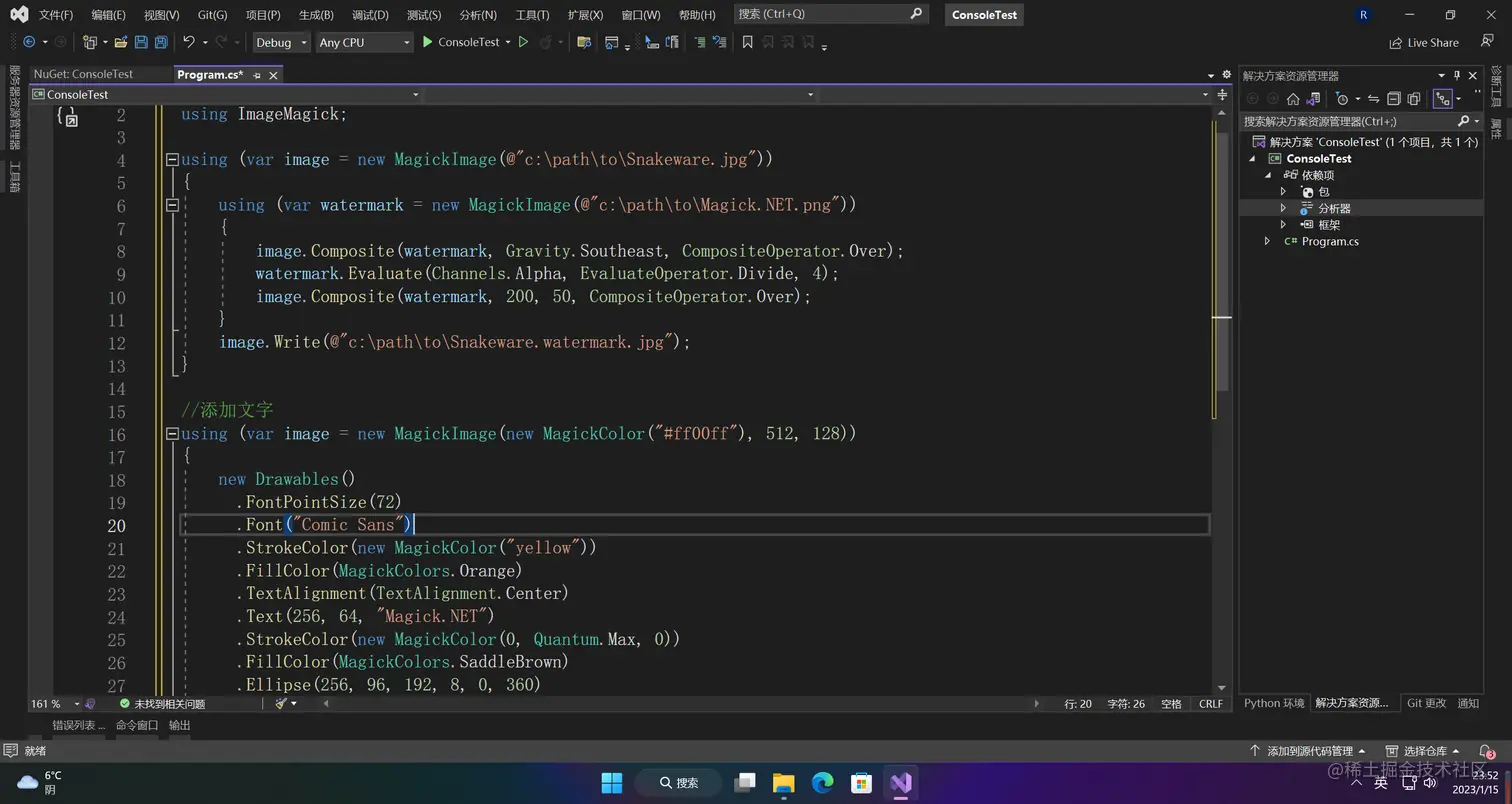Click the vertical editor scrollbar thumb
The height and width of the screenshot is (804, 1512).
(1221, 260)
